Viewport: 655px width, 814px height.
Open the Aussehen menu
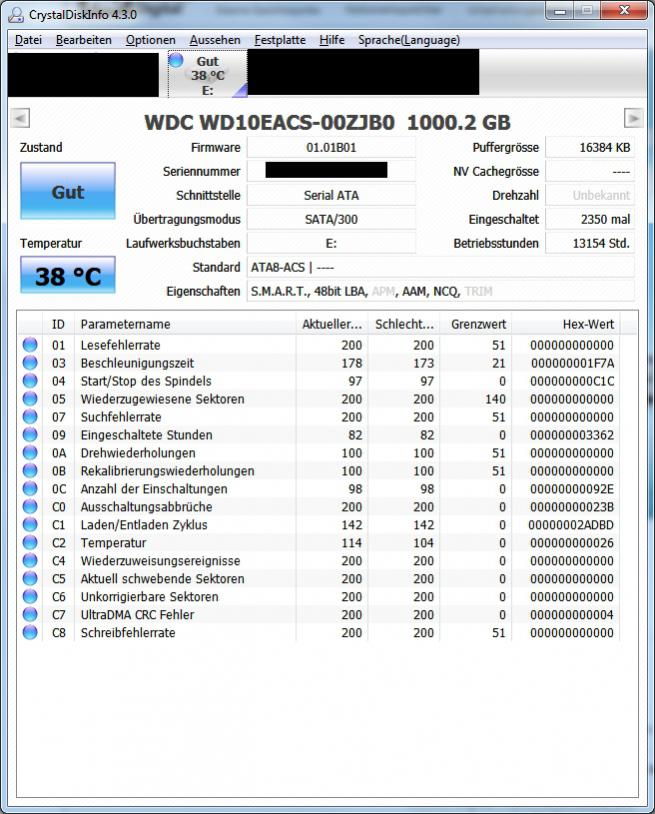pos(215,40)
